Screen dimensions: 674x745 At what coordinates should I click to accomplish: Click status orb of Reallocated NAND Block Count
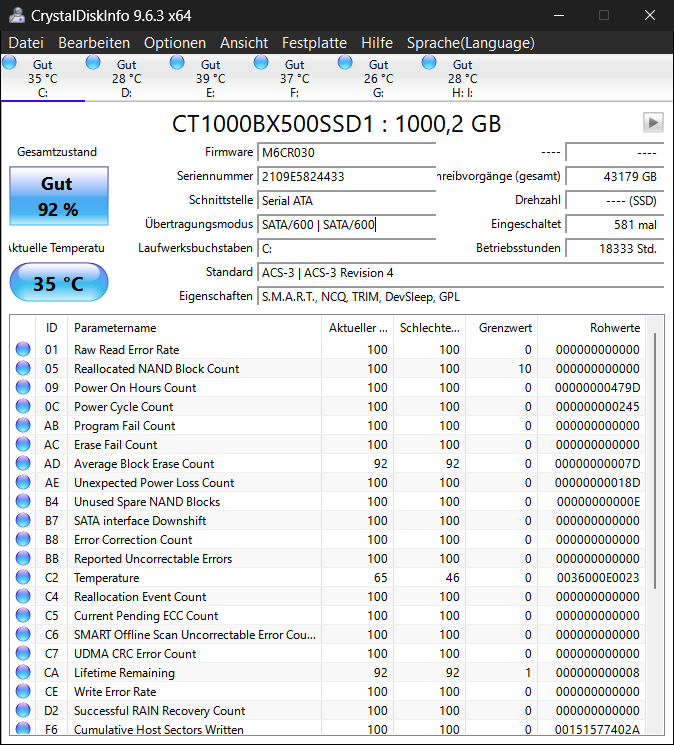tap(23, 368)
